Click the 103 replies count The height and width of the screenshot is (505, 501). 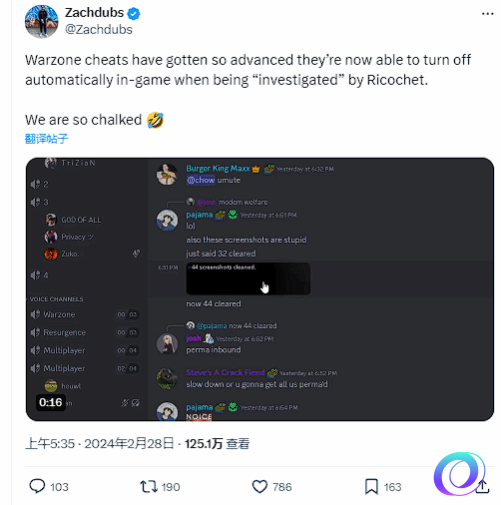tap(59, 487)
